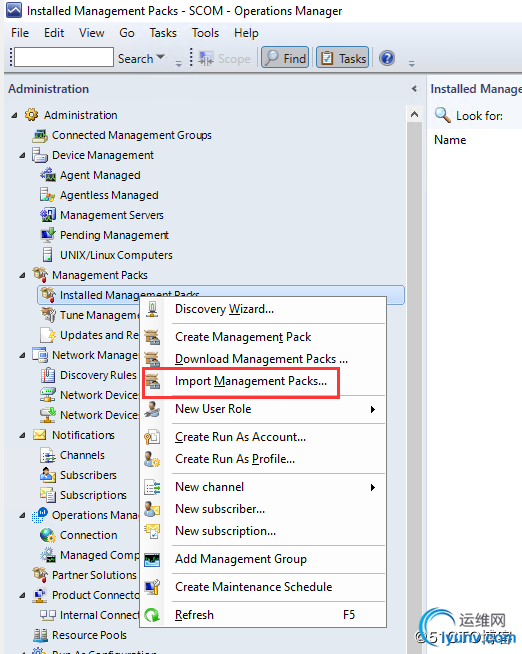522x654 pixels.
Task: Click the Name column header
Action: [450, 140]
